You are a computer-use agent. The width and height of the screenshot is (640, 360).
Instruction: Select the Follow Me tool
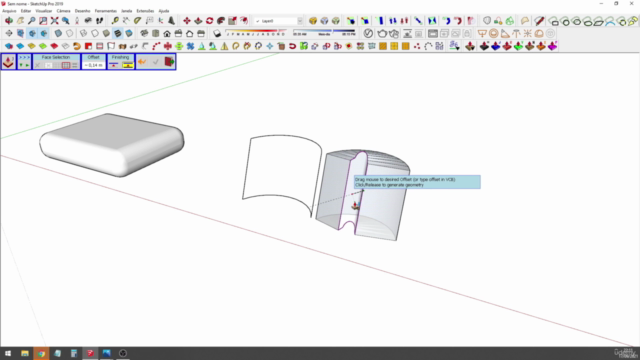(221, 20)
